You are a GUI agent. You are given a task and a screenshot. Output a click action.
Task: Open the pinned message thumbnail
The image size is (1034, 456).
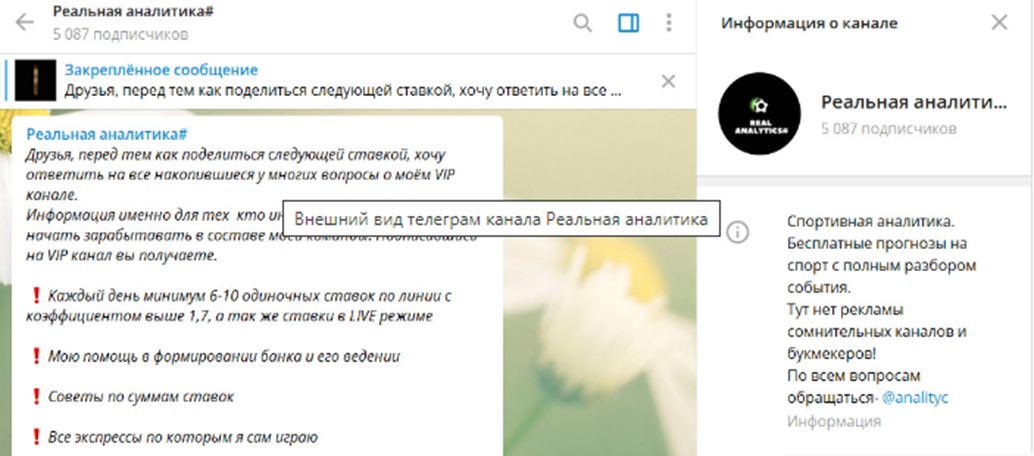(35, 80)
